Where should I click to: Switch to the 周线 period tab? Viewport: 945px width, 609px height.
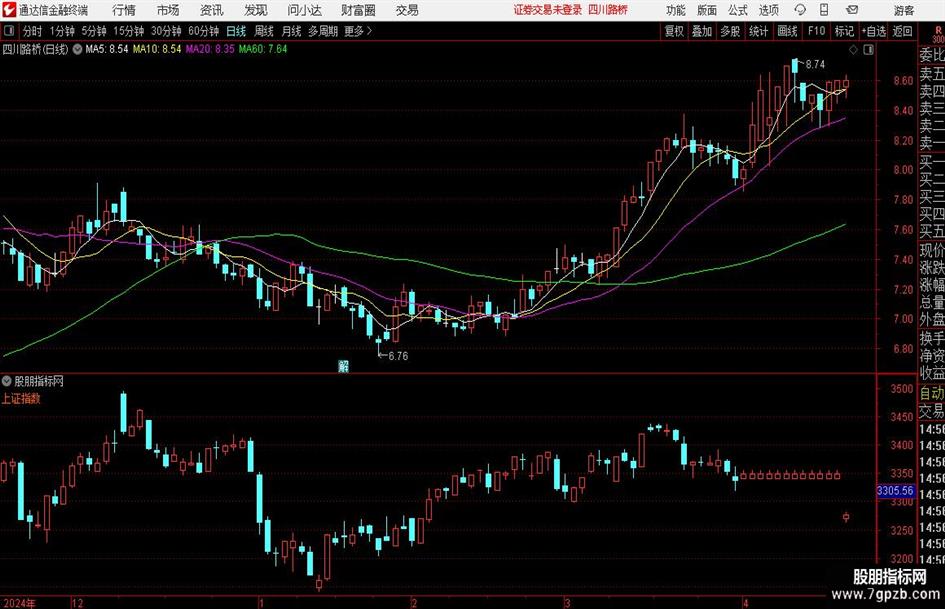tap(264, 31)
